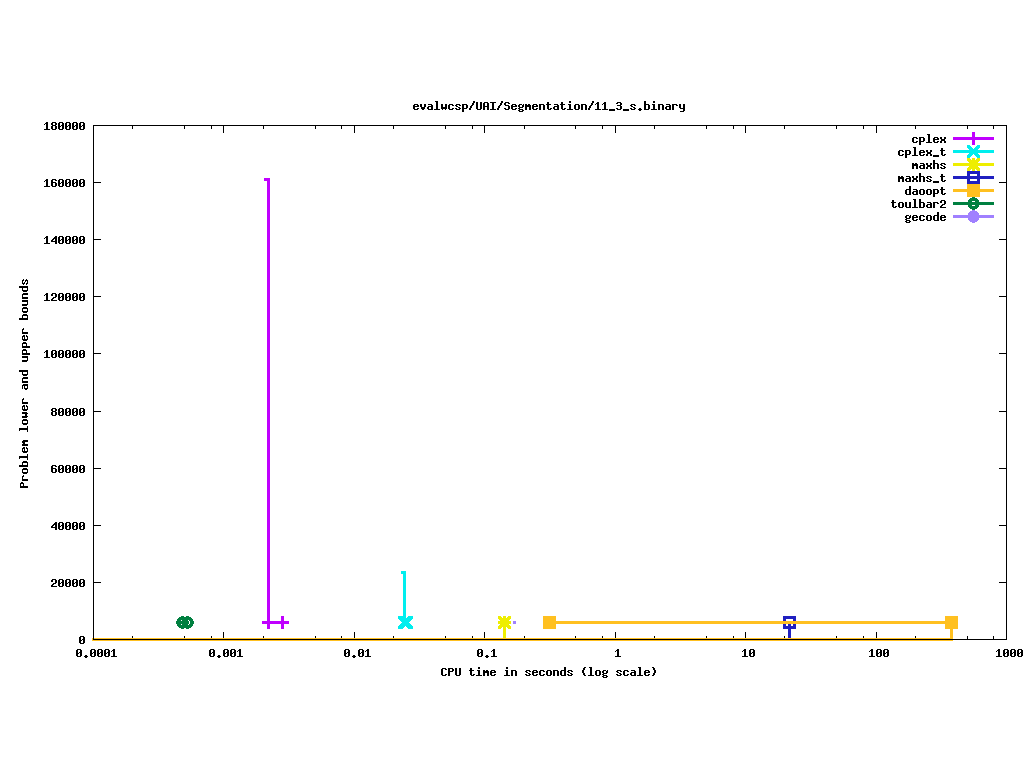The height and width of the screenshot is (768, 1024).
Task: Click the chart title 11_3_s.binary
Action: pyautogui.click(x=548, y=106)
